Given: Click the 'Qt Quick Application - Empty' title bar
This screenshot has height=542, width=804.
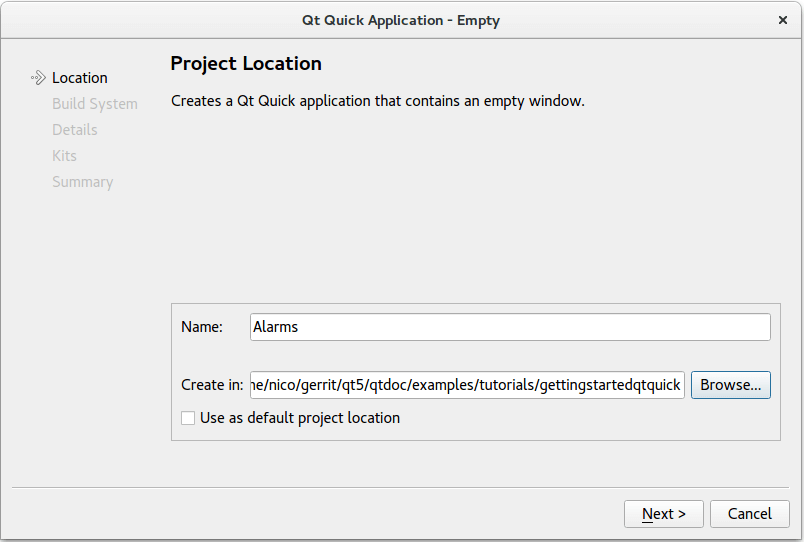Looking at the screenshot, I should coord(400,20).
